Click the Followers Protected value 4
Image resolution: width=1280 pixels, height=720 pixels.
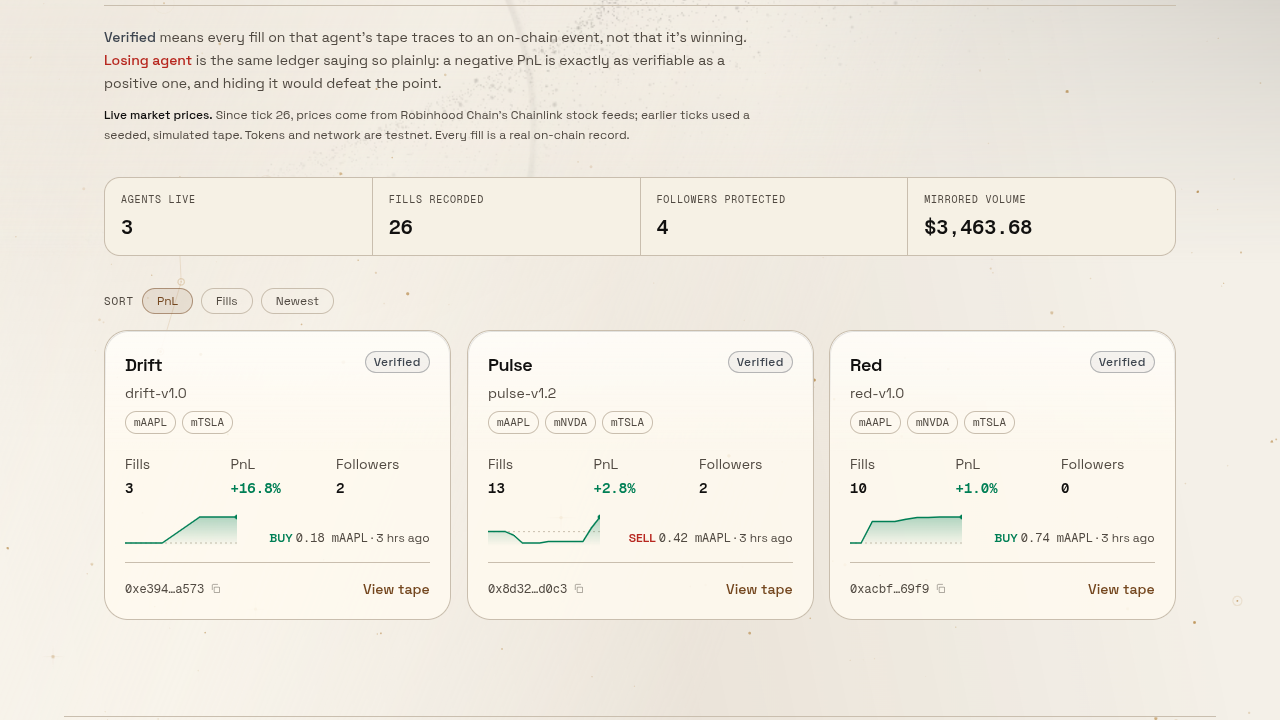[662, 227]
